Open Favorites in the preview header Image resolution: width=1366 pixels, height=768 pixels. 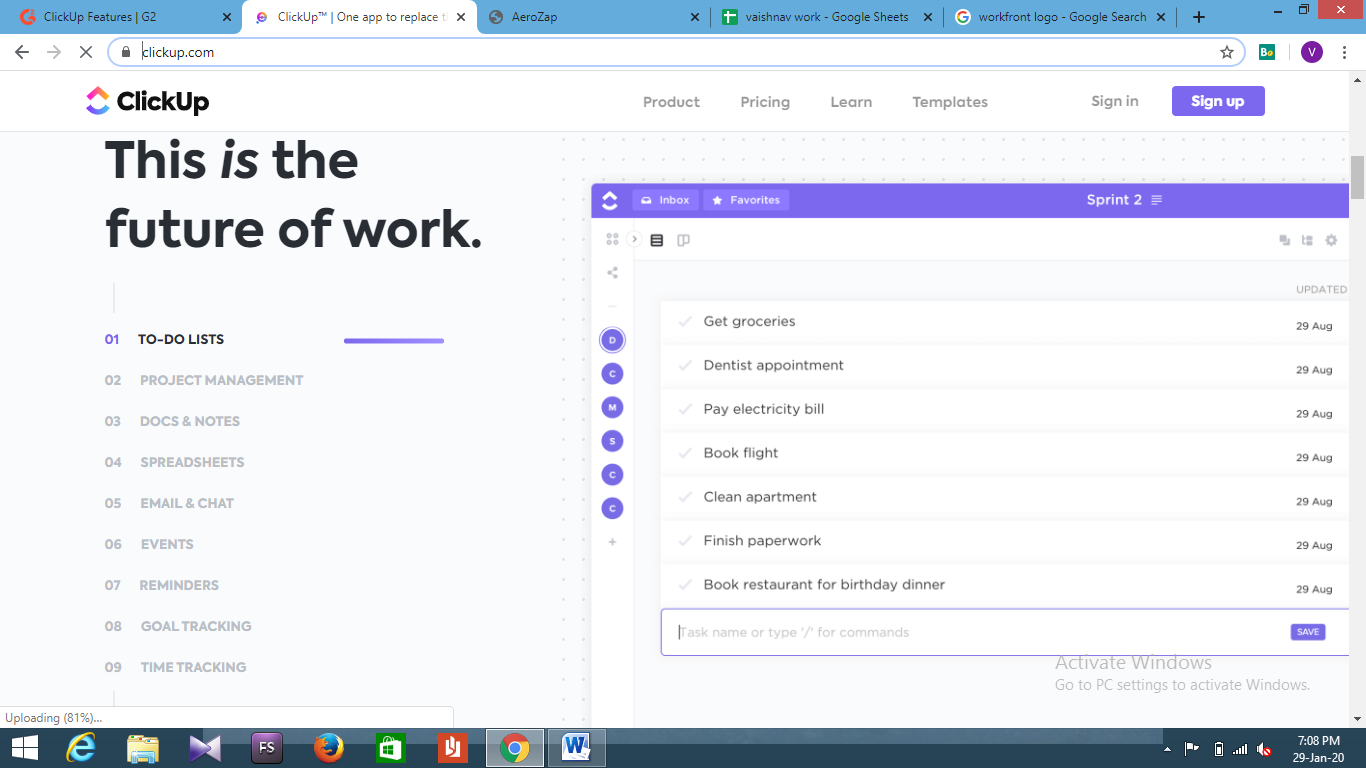point(746,200)
